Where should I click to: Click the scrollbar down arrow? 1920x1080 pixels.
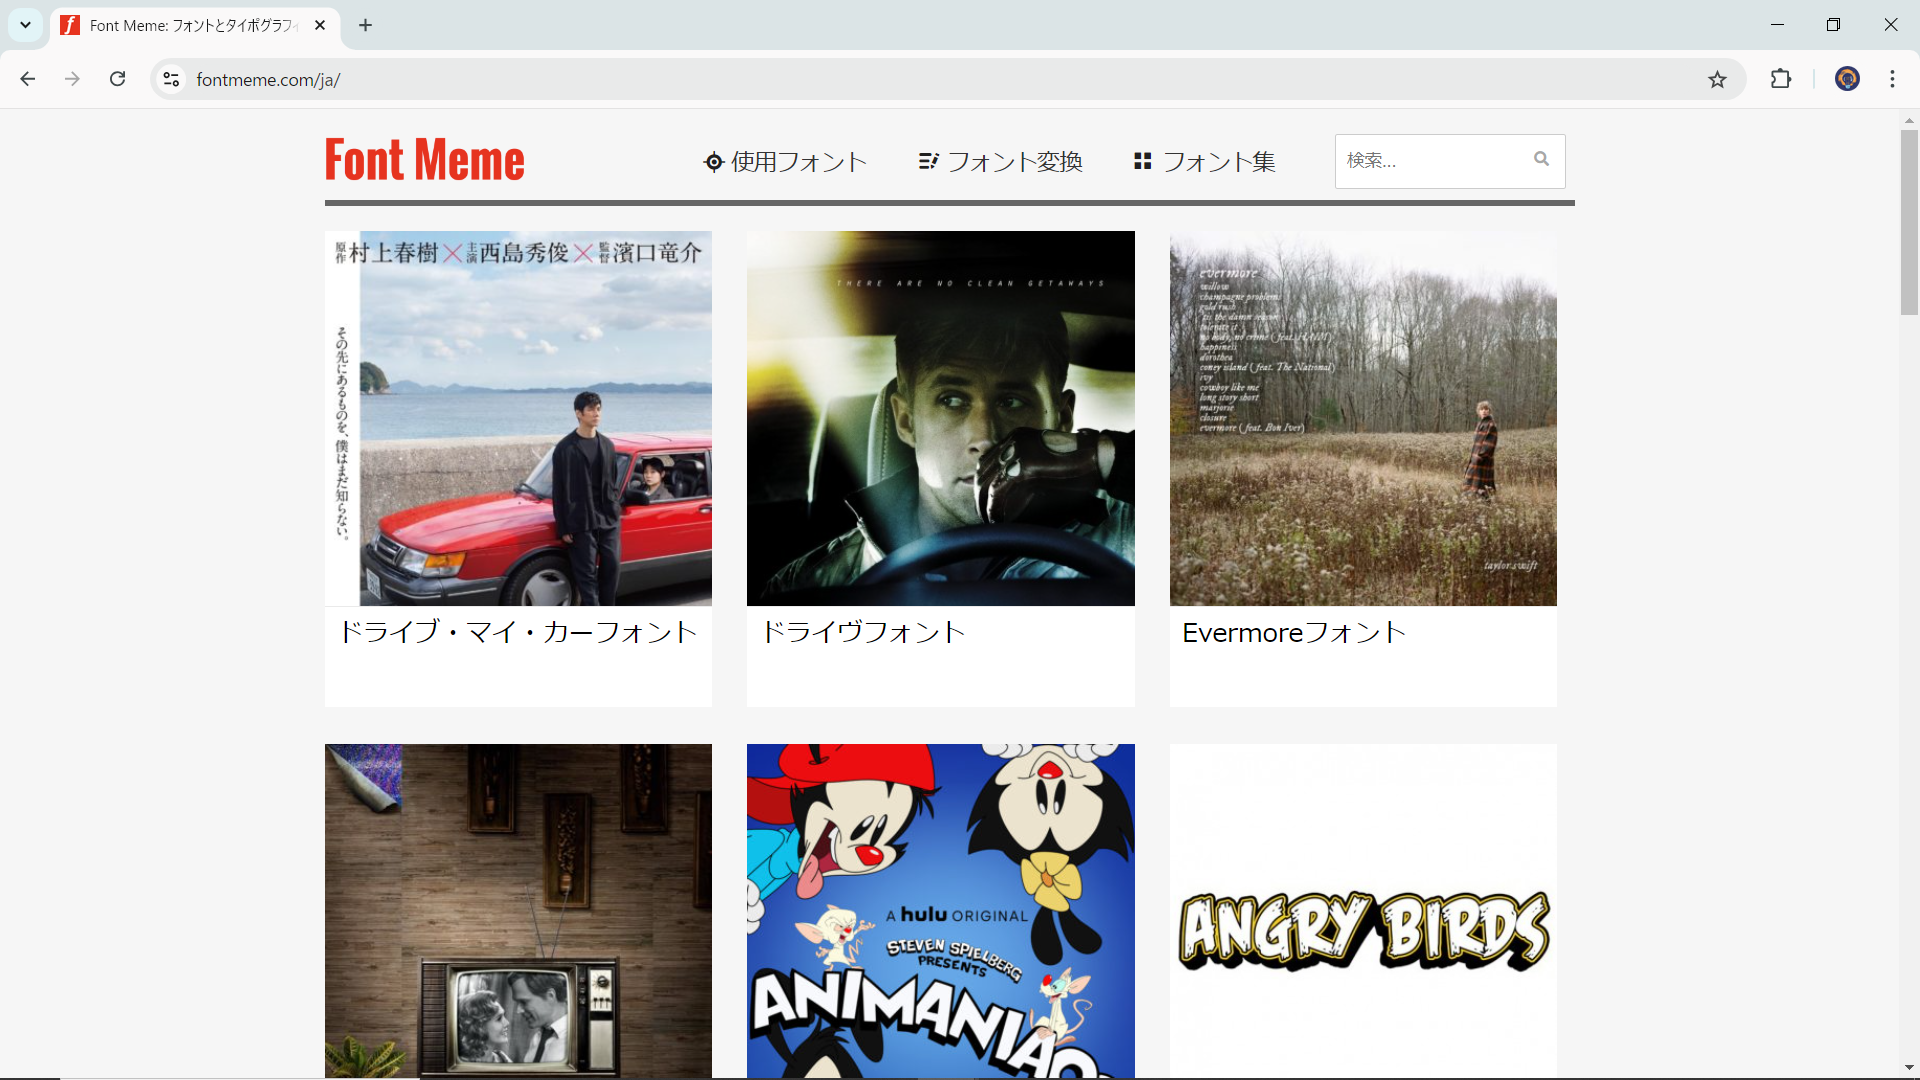(x=1909, y=1068)
